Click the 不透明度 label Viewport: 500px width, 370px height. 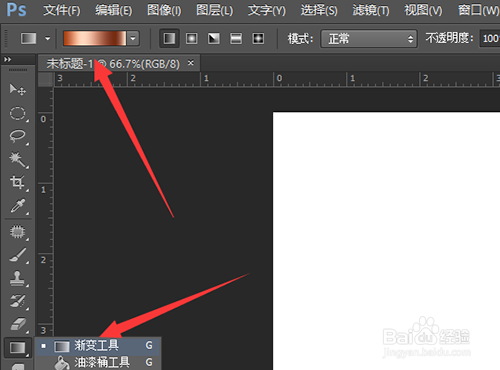tap(449, 38)
